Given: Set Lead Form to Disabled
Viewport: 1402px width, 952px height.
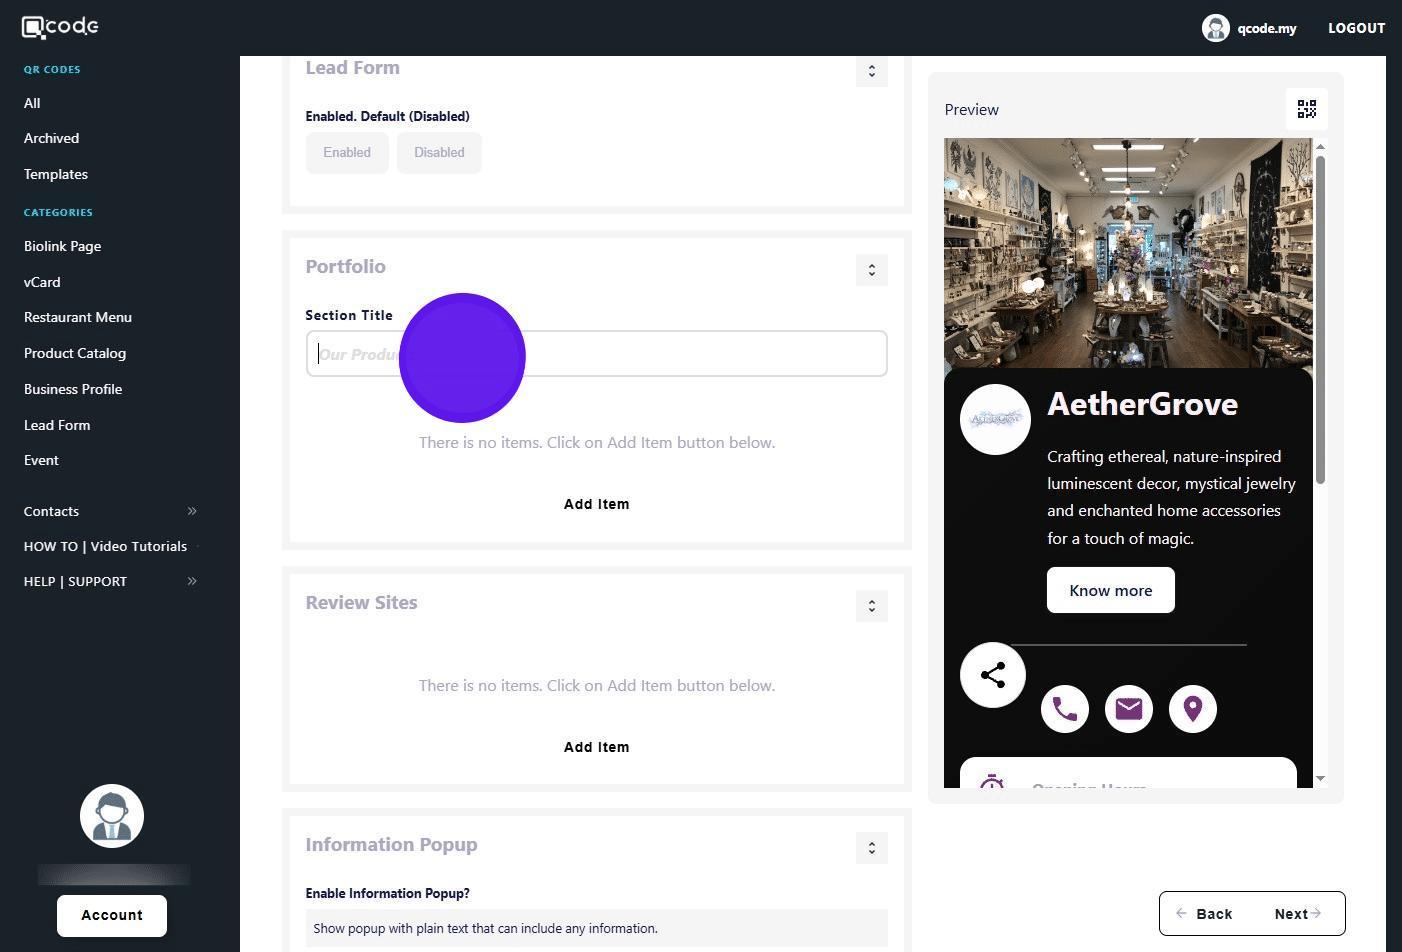Looking at the screenshot, I should tap(439, 153).
